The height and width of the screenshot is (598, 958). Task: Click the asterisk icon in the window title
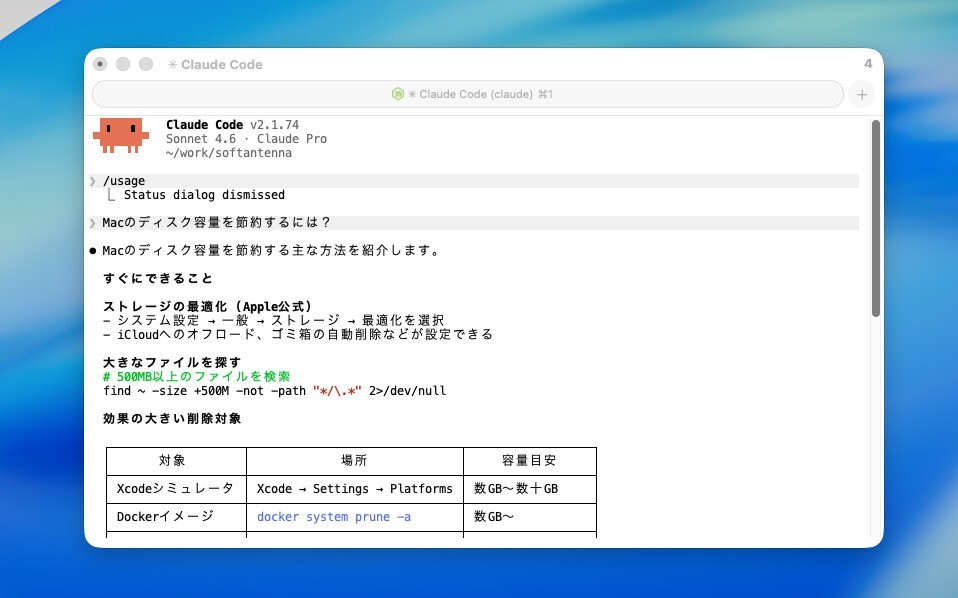click(x=172, y=64)
